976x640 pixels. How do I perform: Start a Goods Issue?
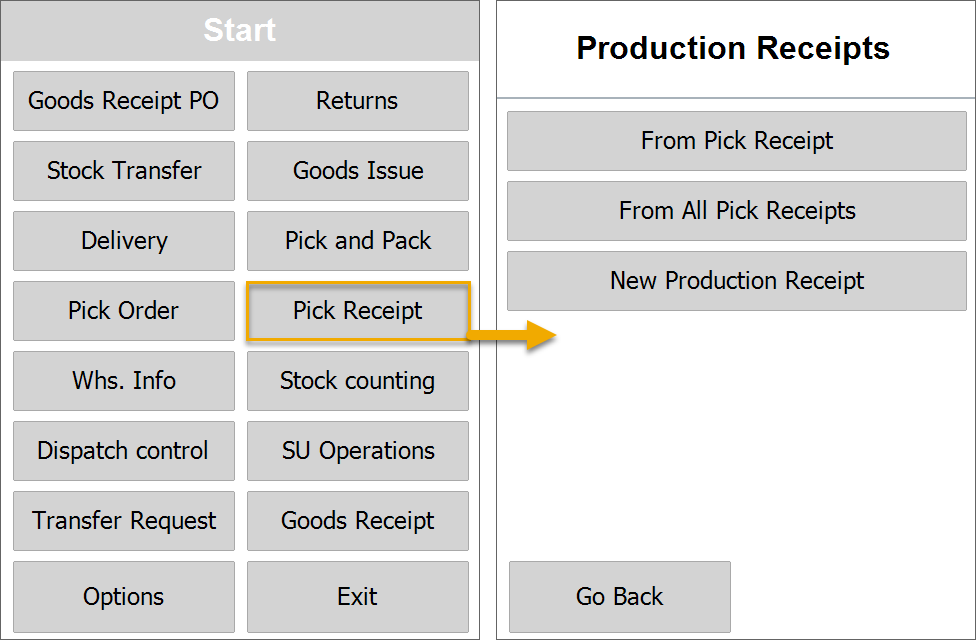click(x=357, y=171)
